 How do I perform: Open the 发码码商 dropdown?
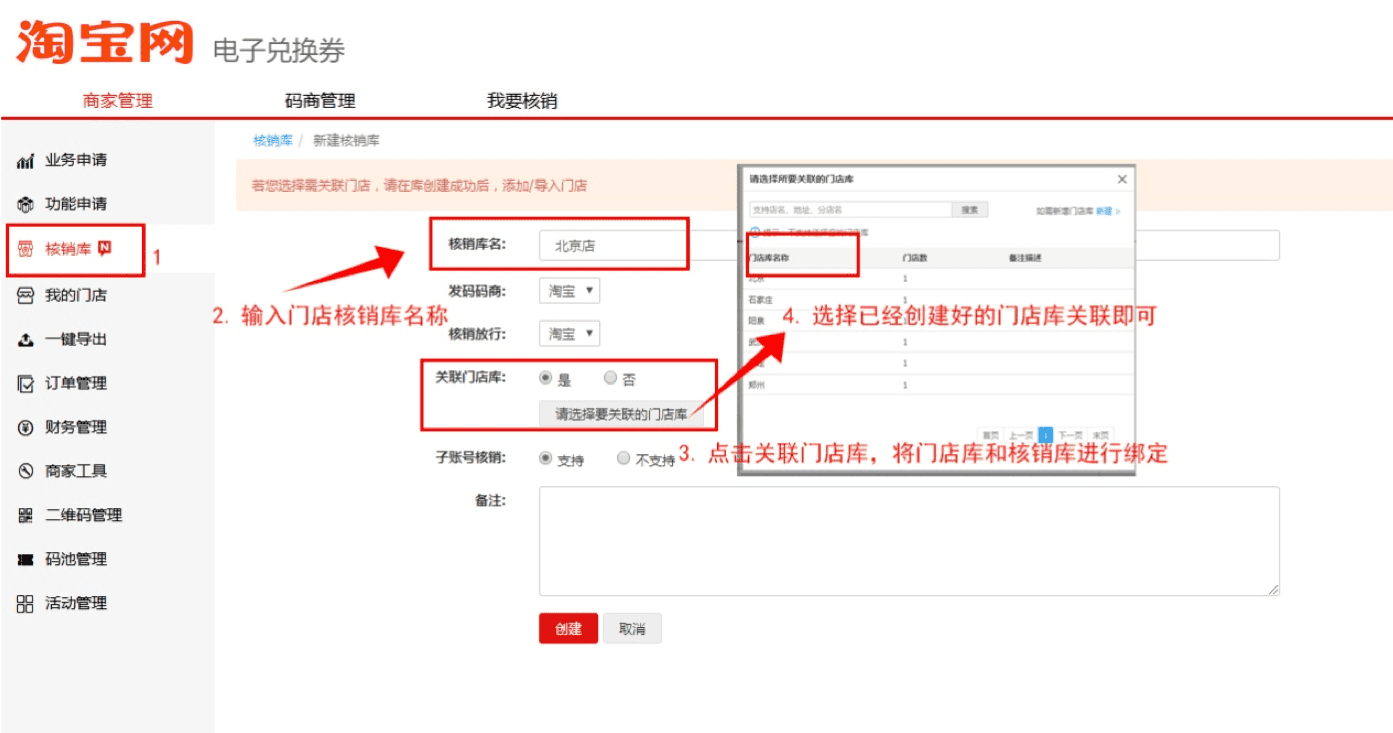[x=569, y=291]
